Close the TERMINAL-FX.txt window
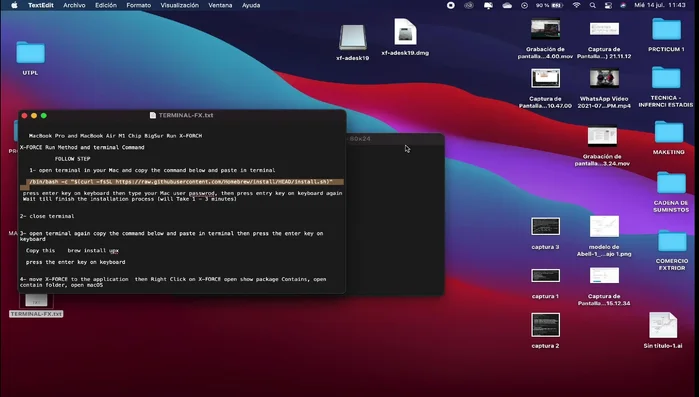 click(25, 115)
